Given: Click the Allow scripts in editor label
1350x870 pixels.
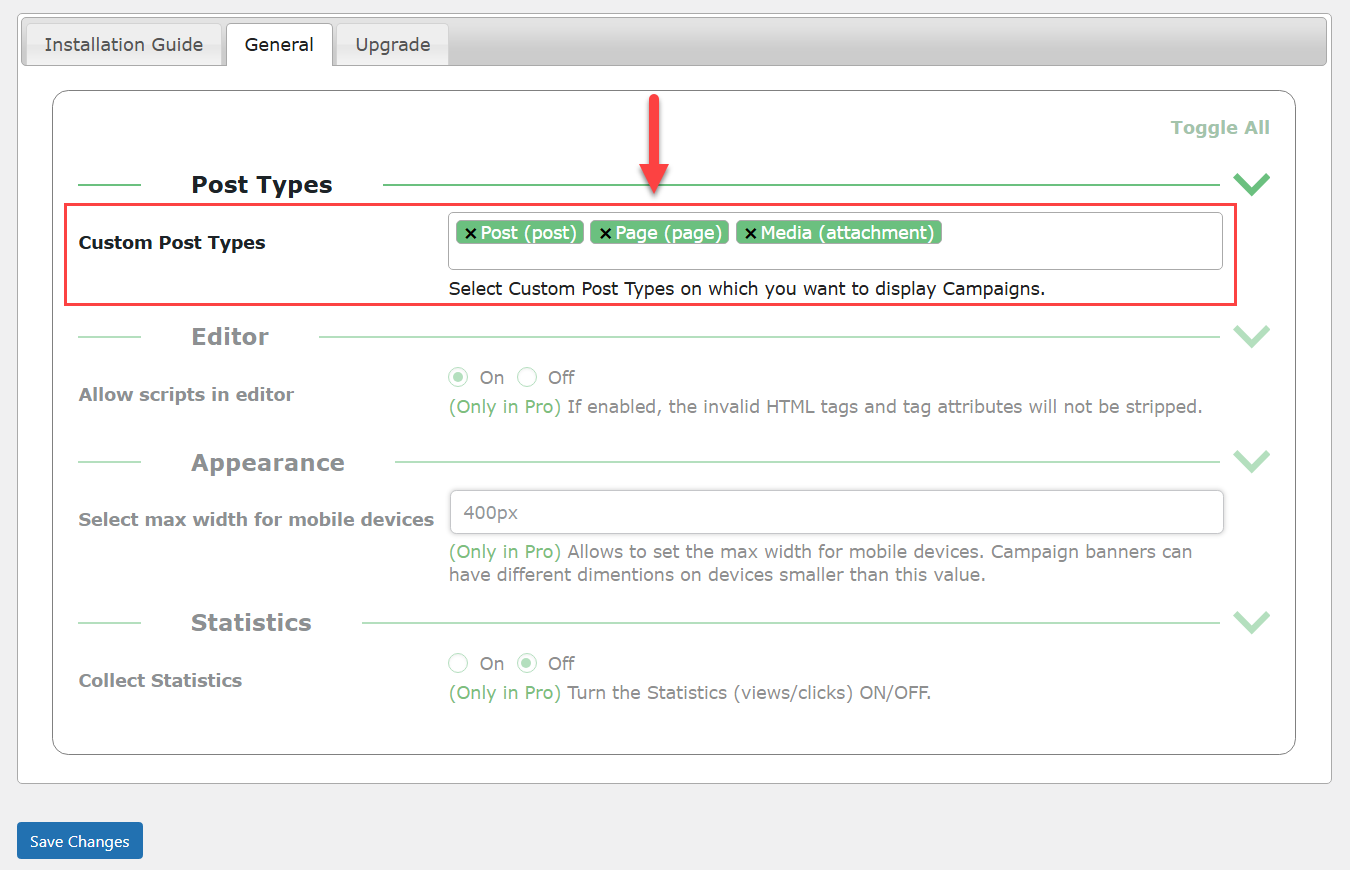Looking at the screenshot, I should tap(186, 395).
